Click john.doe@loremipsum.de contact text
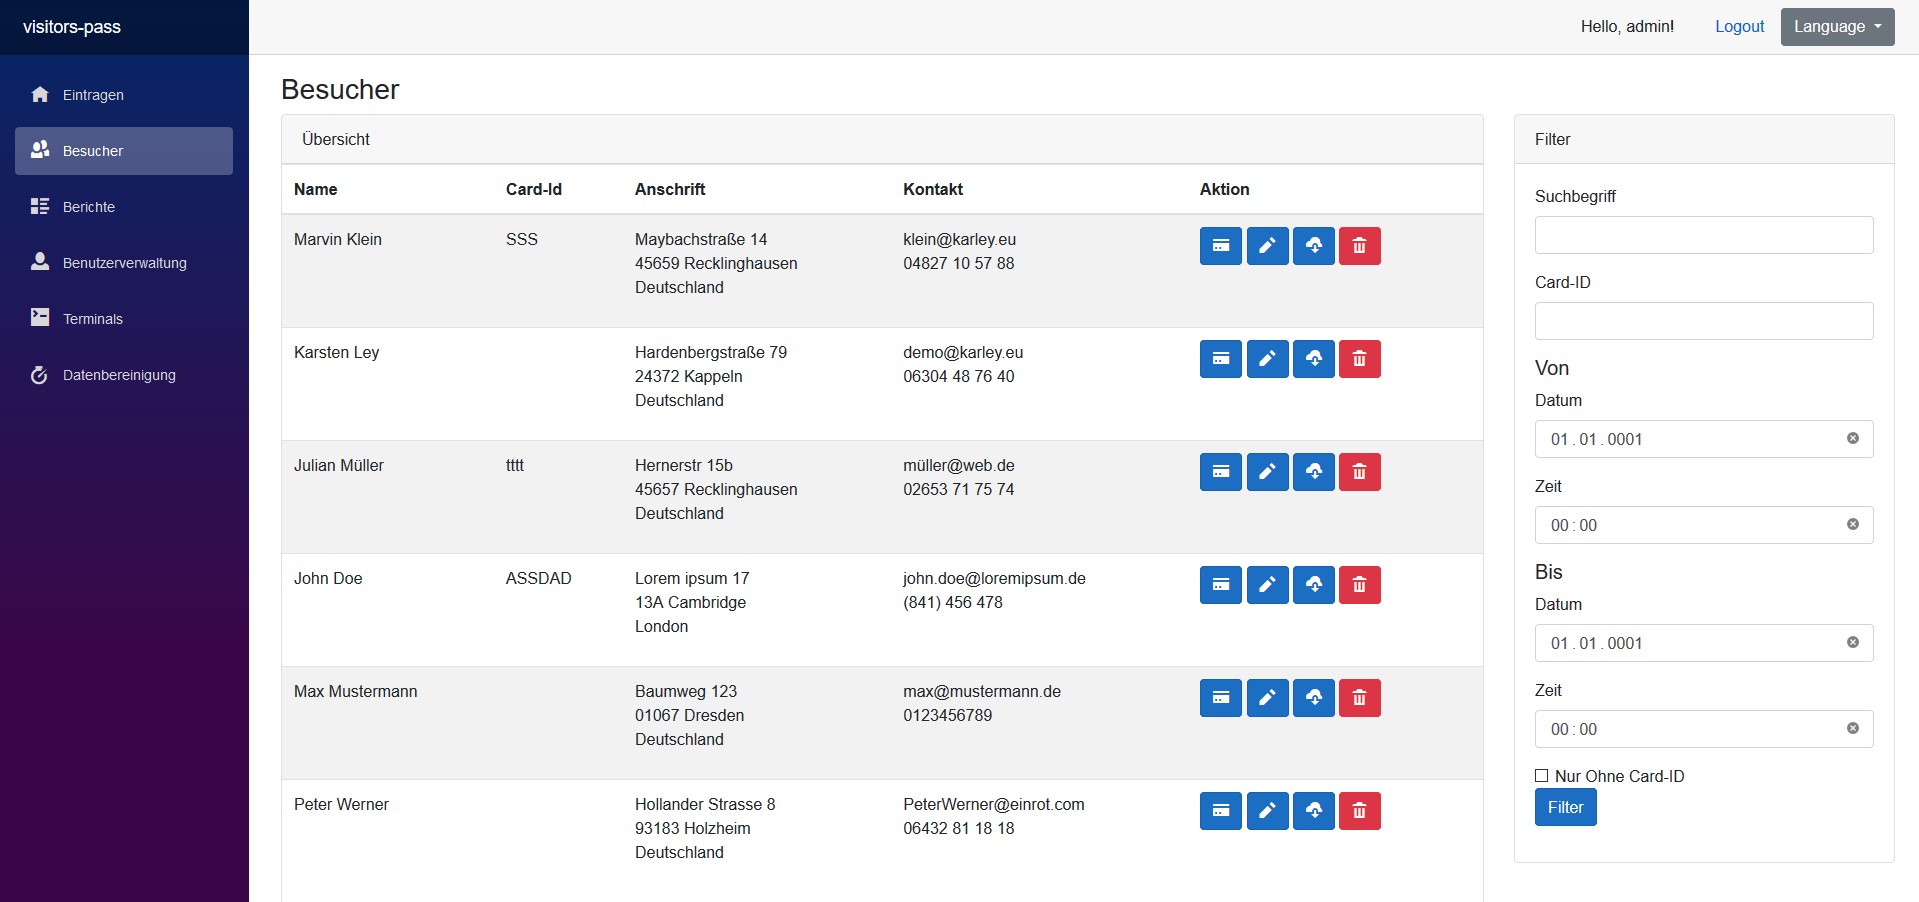The image size is (1919, 902). tap(994, 579)
